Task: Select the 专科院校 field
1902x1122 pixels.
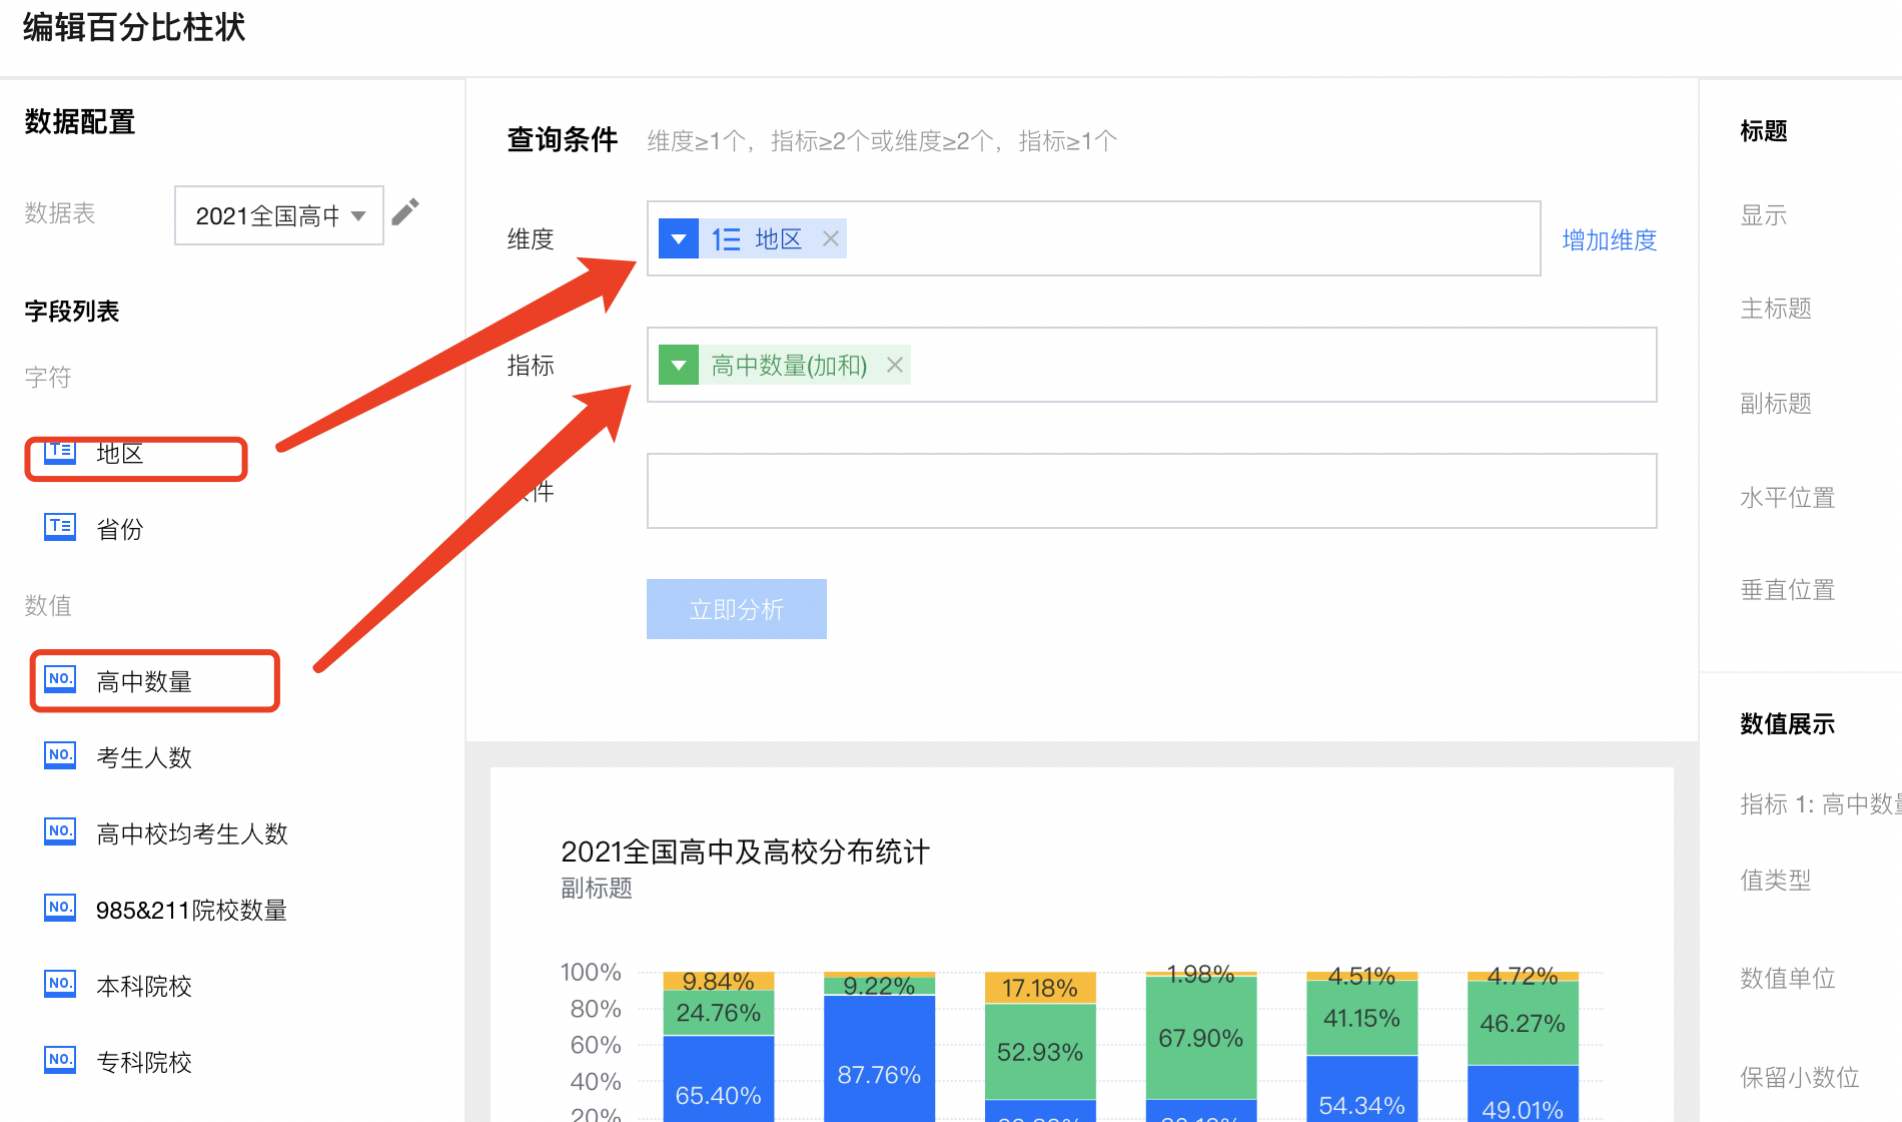Action: 144,1062
